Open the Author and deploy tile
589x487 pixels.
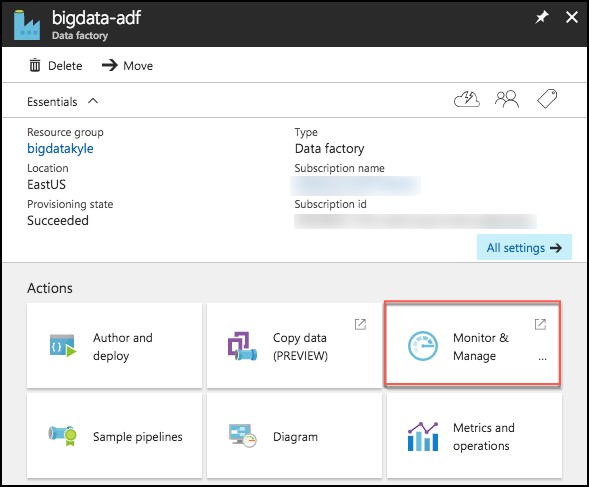pyautogui.click(x=114, y=346)
